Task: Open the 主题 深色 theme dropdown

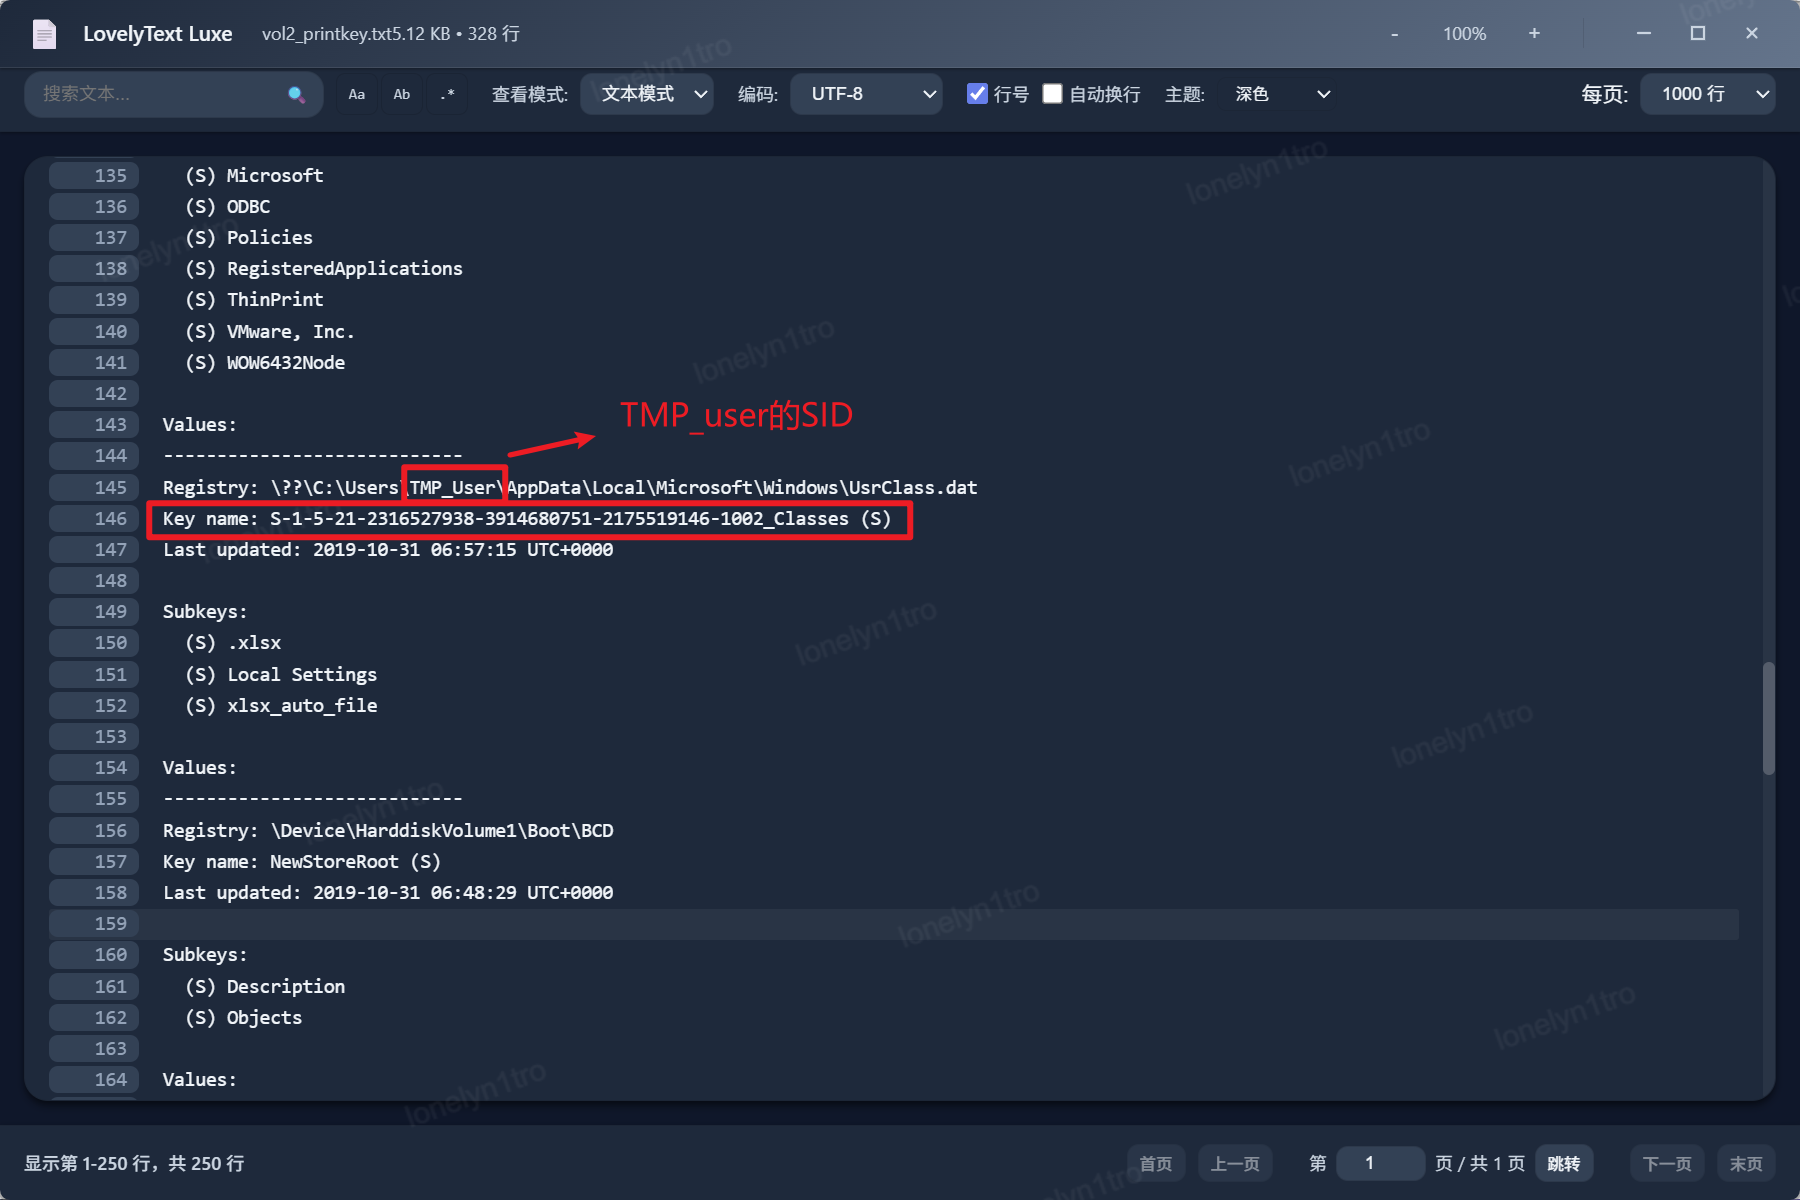Action: (x=1282, y=94)
